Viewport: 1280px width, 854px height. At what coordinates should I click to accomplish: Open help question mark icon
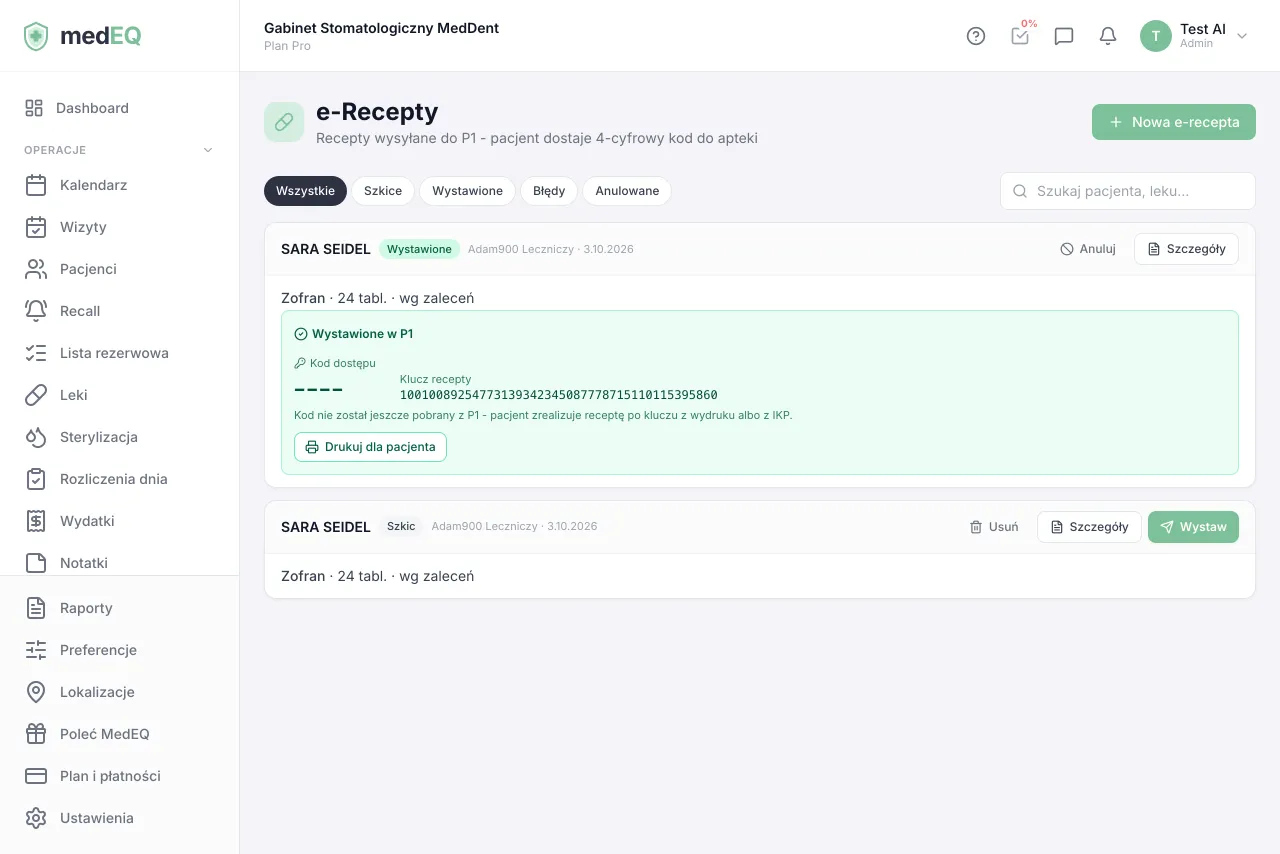(x=976, y=36)
